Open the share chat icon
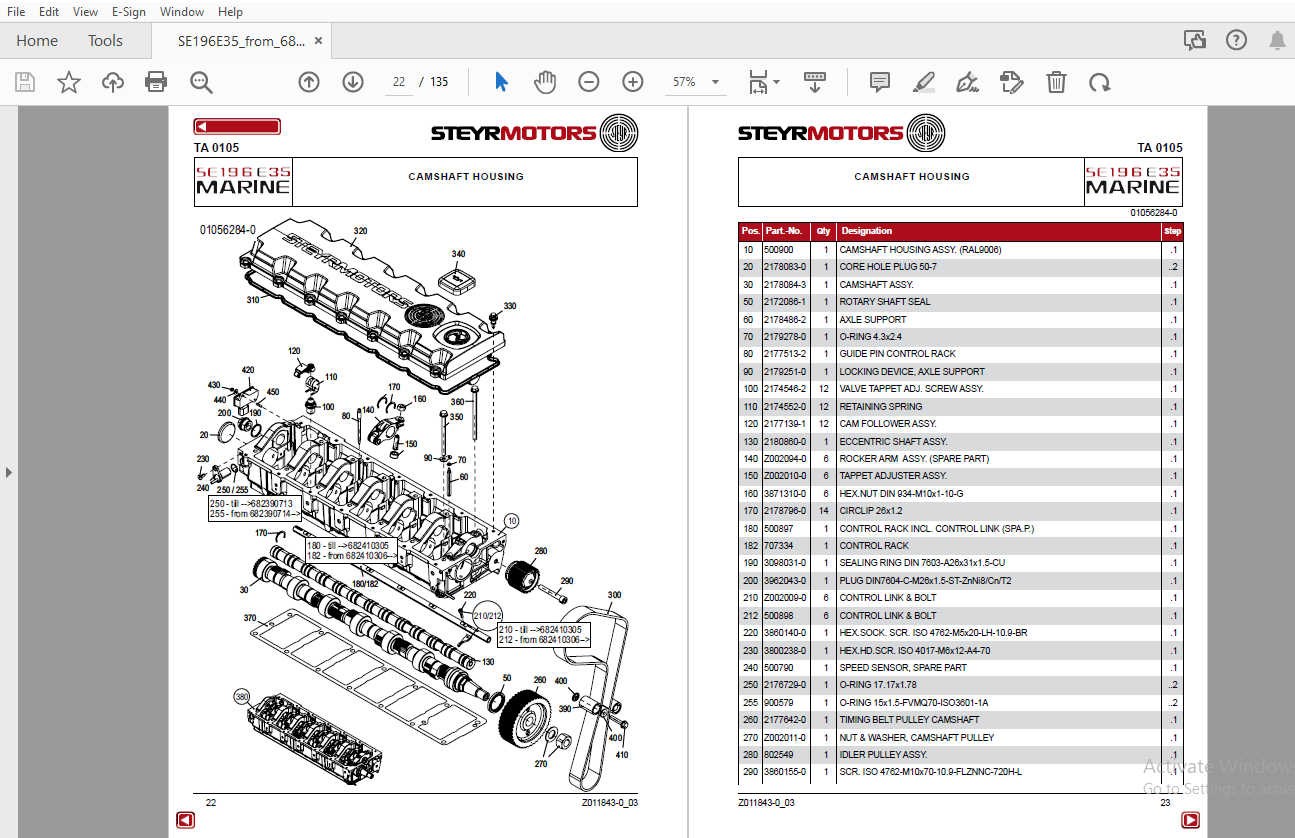The height and width of the screenshot is (838, 1295). tap(1194, 40)
